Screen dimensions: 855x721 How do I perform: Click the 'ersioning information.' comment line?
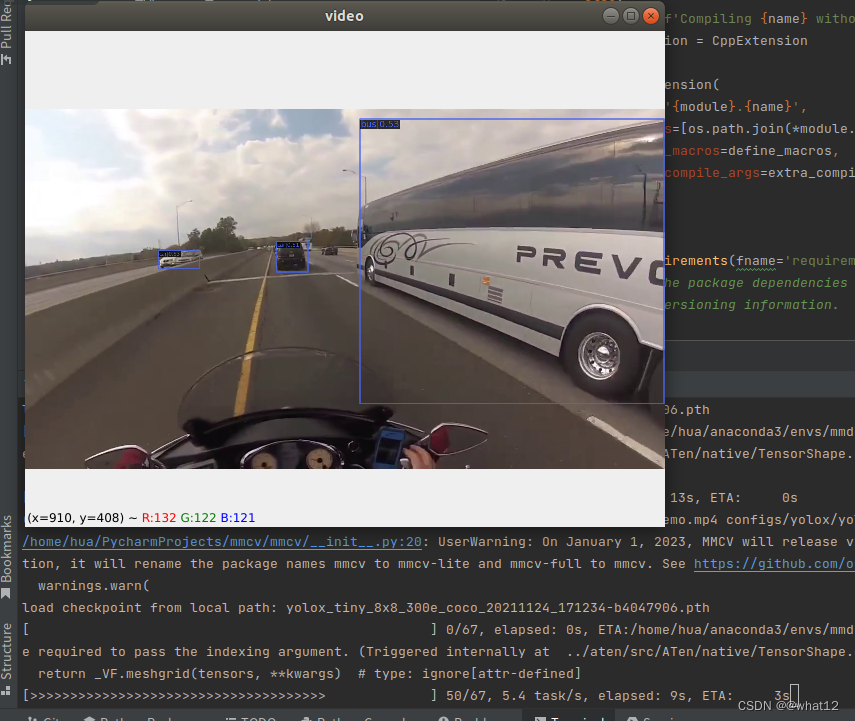(752, 304)
